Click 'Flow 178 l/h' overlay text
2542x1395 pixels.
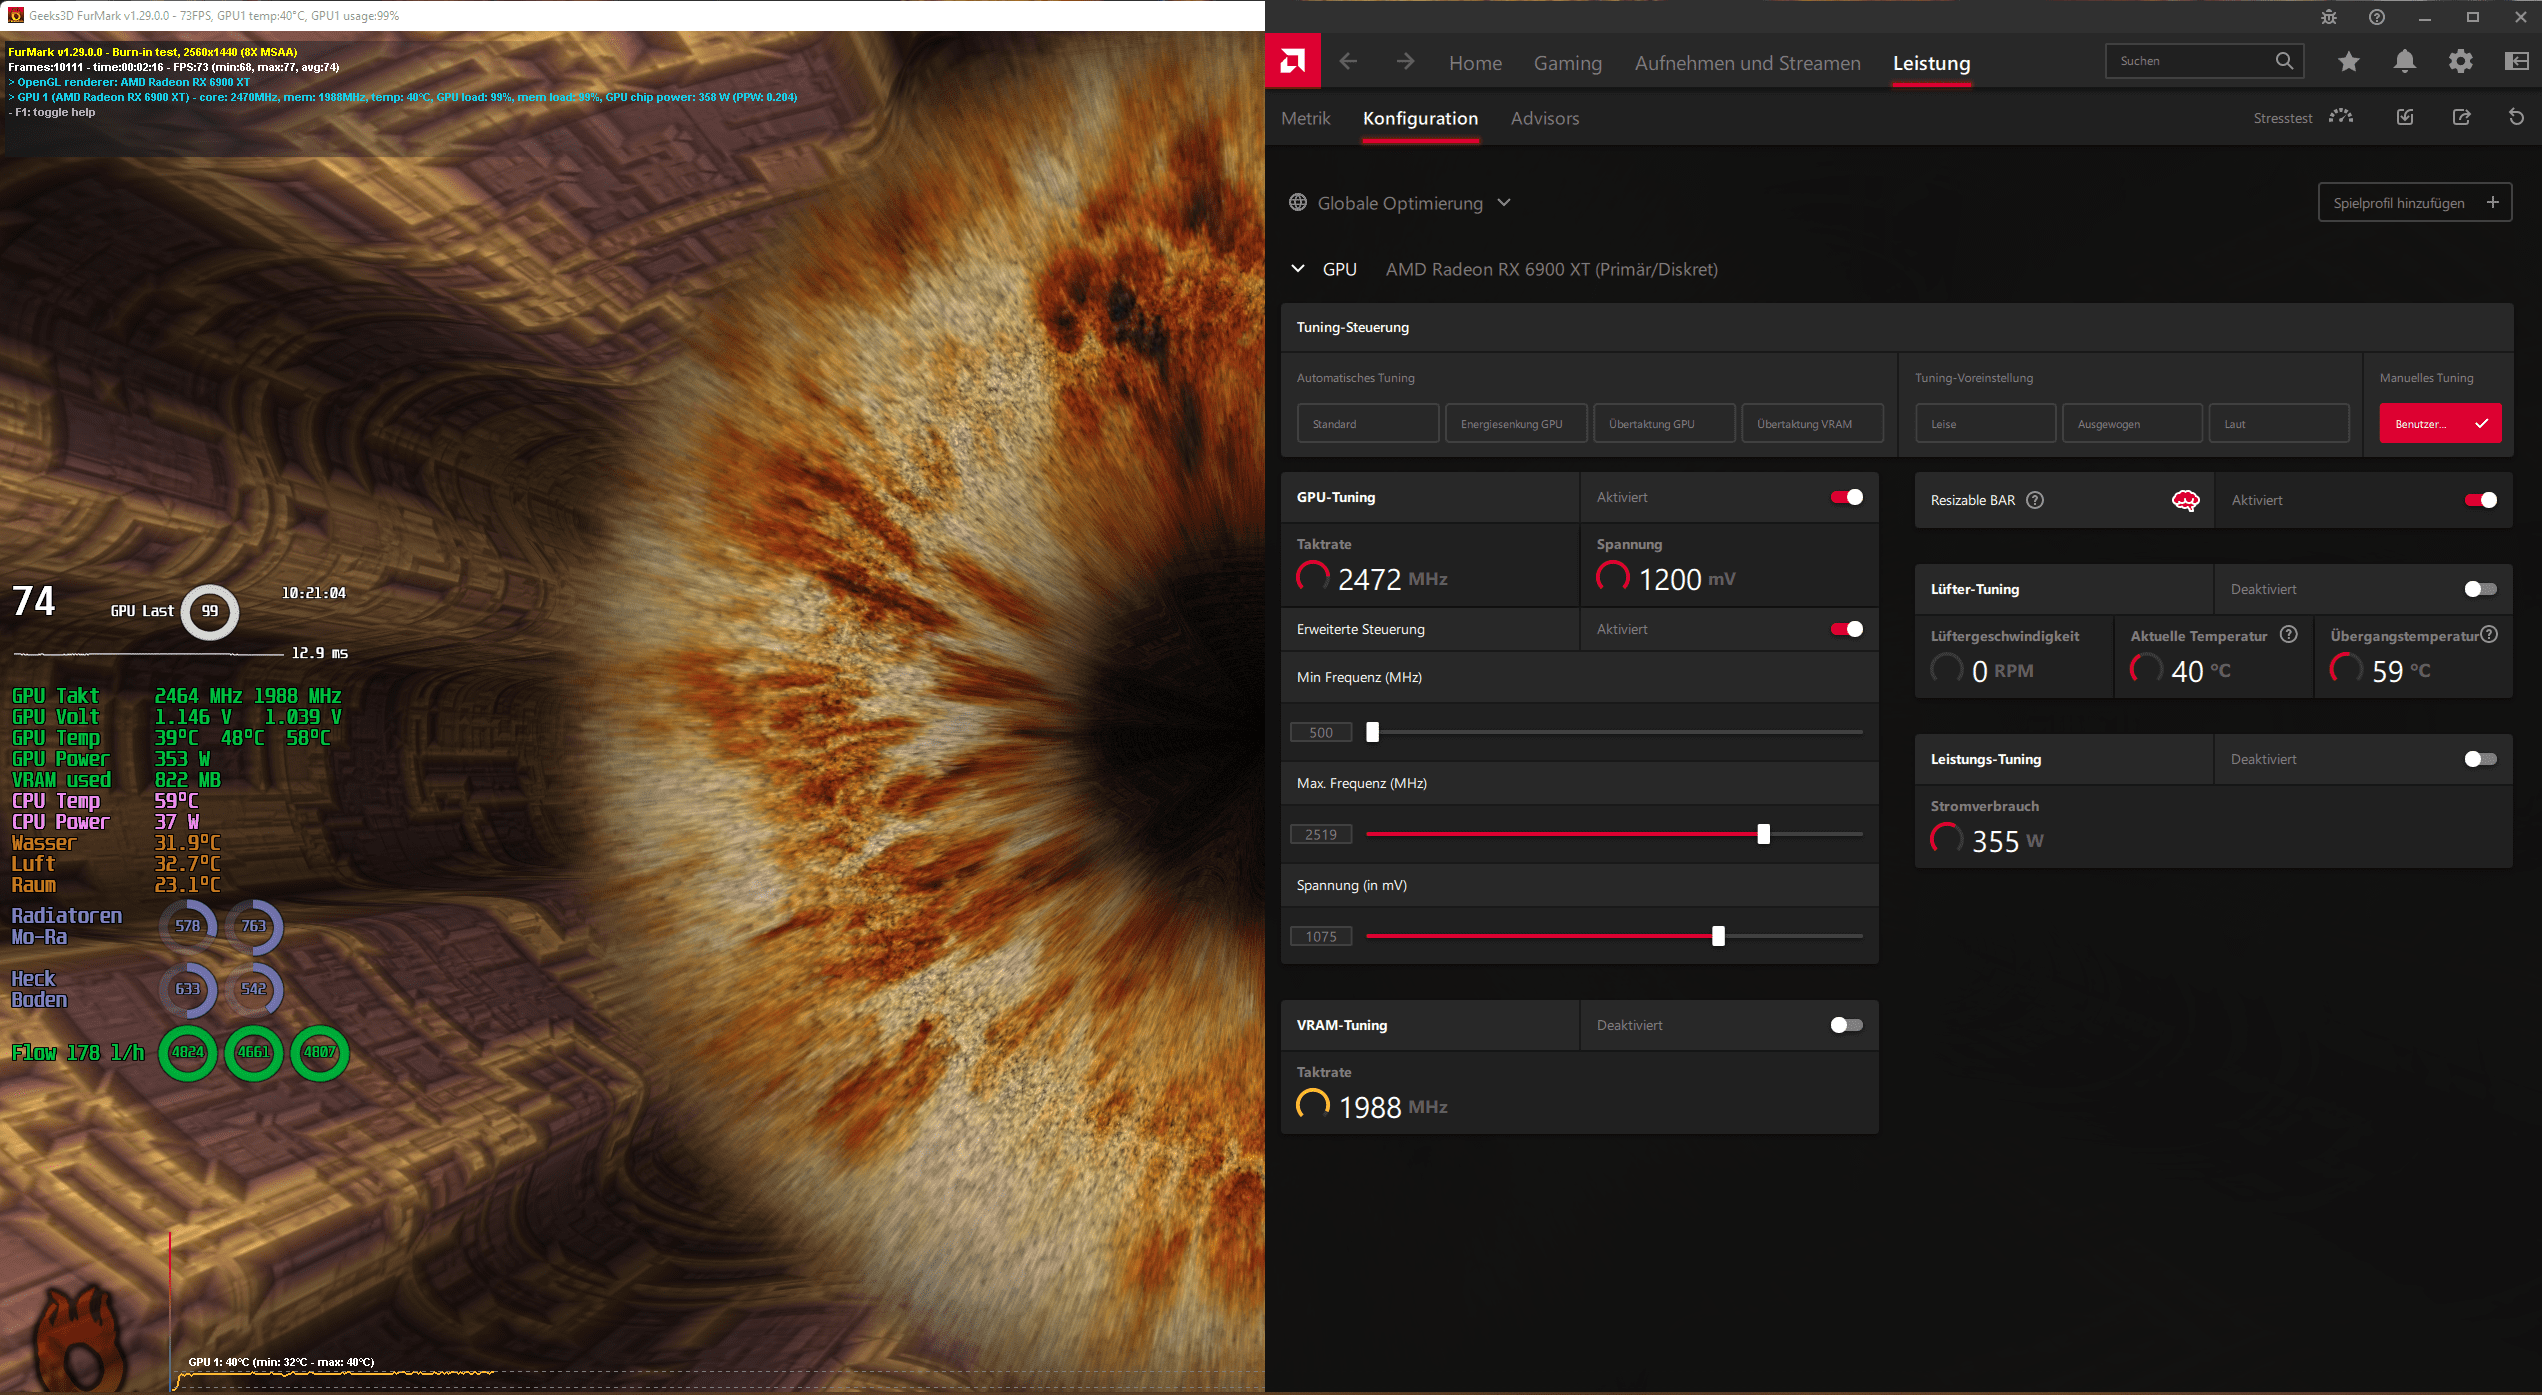pos(78,1052)
